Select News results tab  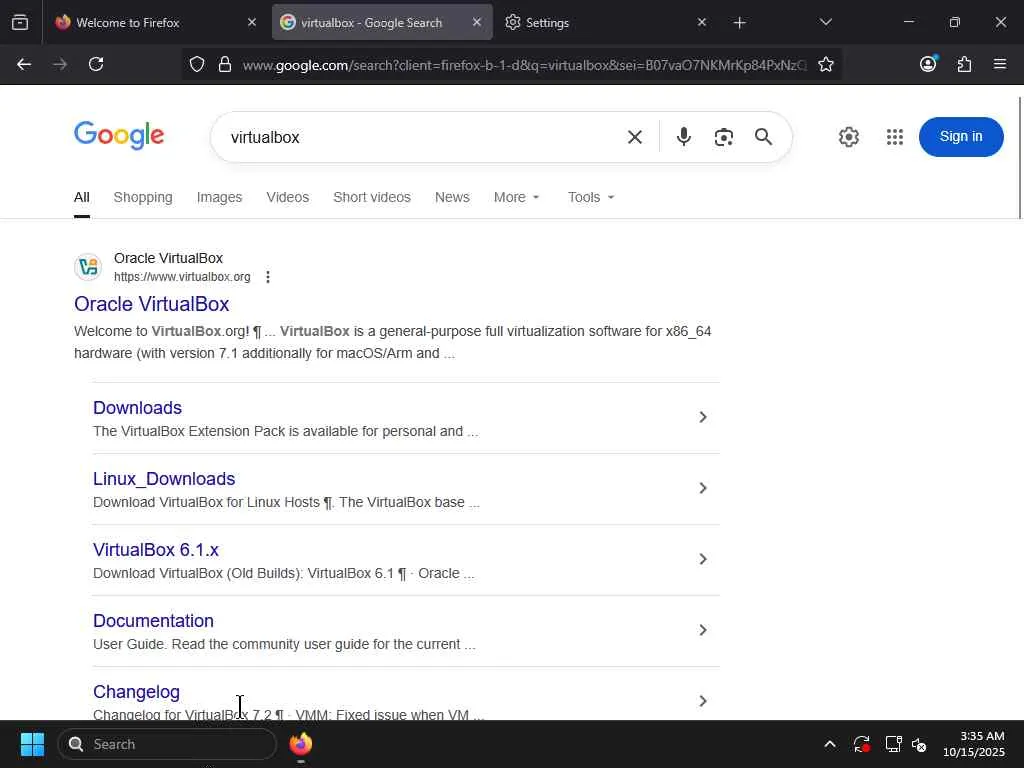452,197
